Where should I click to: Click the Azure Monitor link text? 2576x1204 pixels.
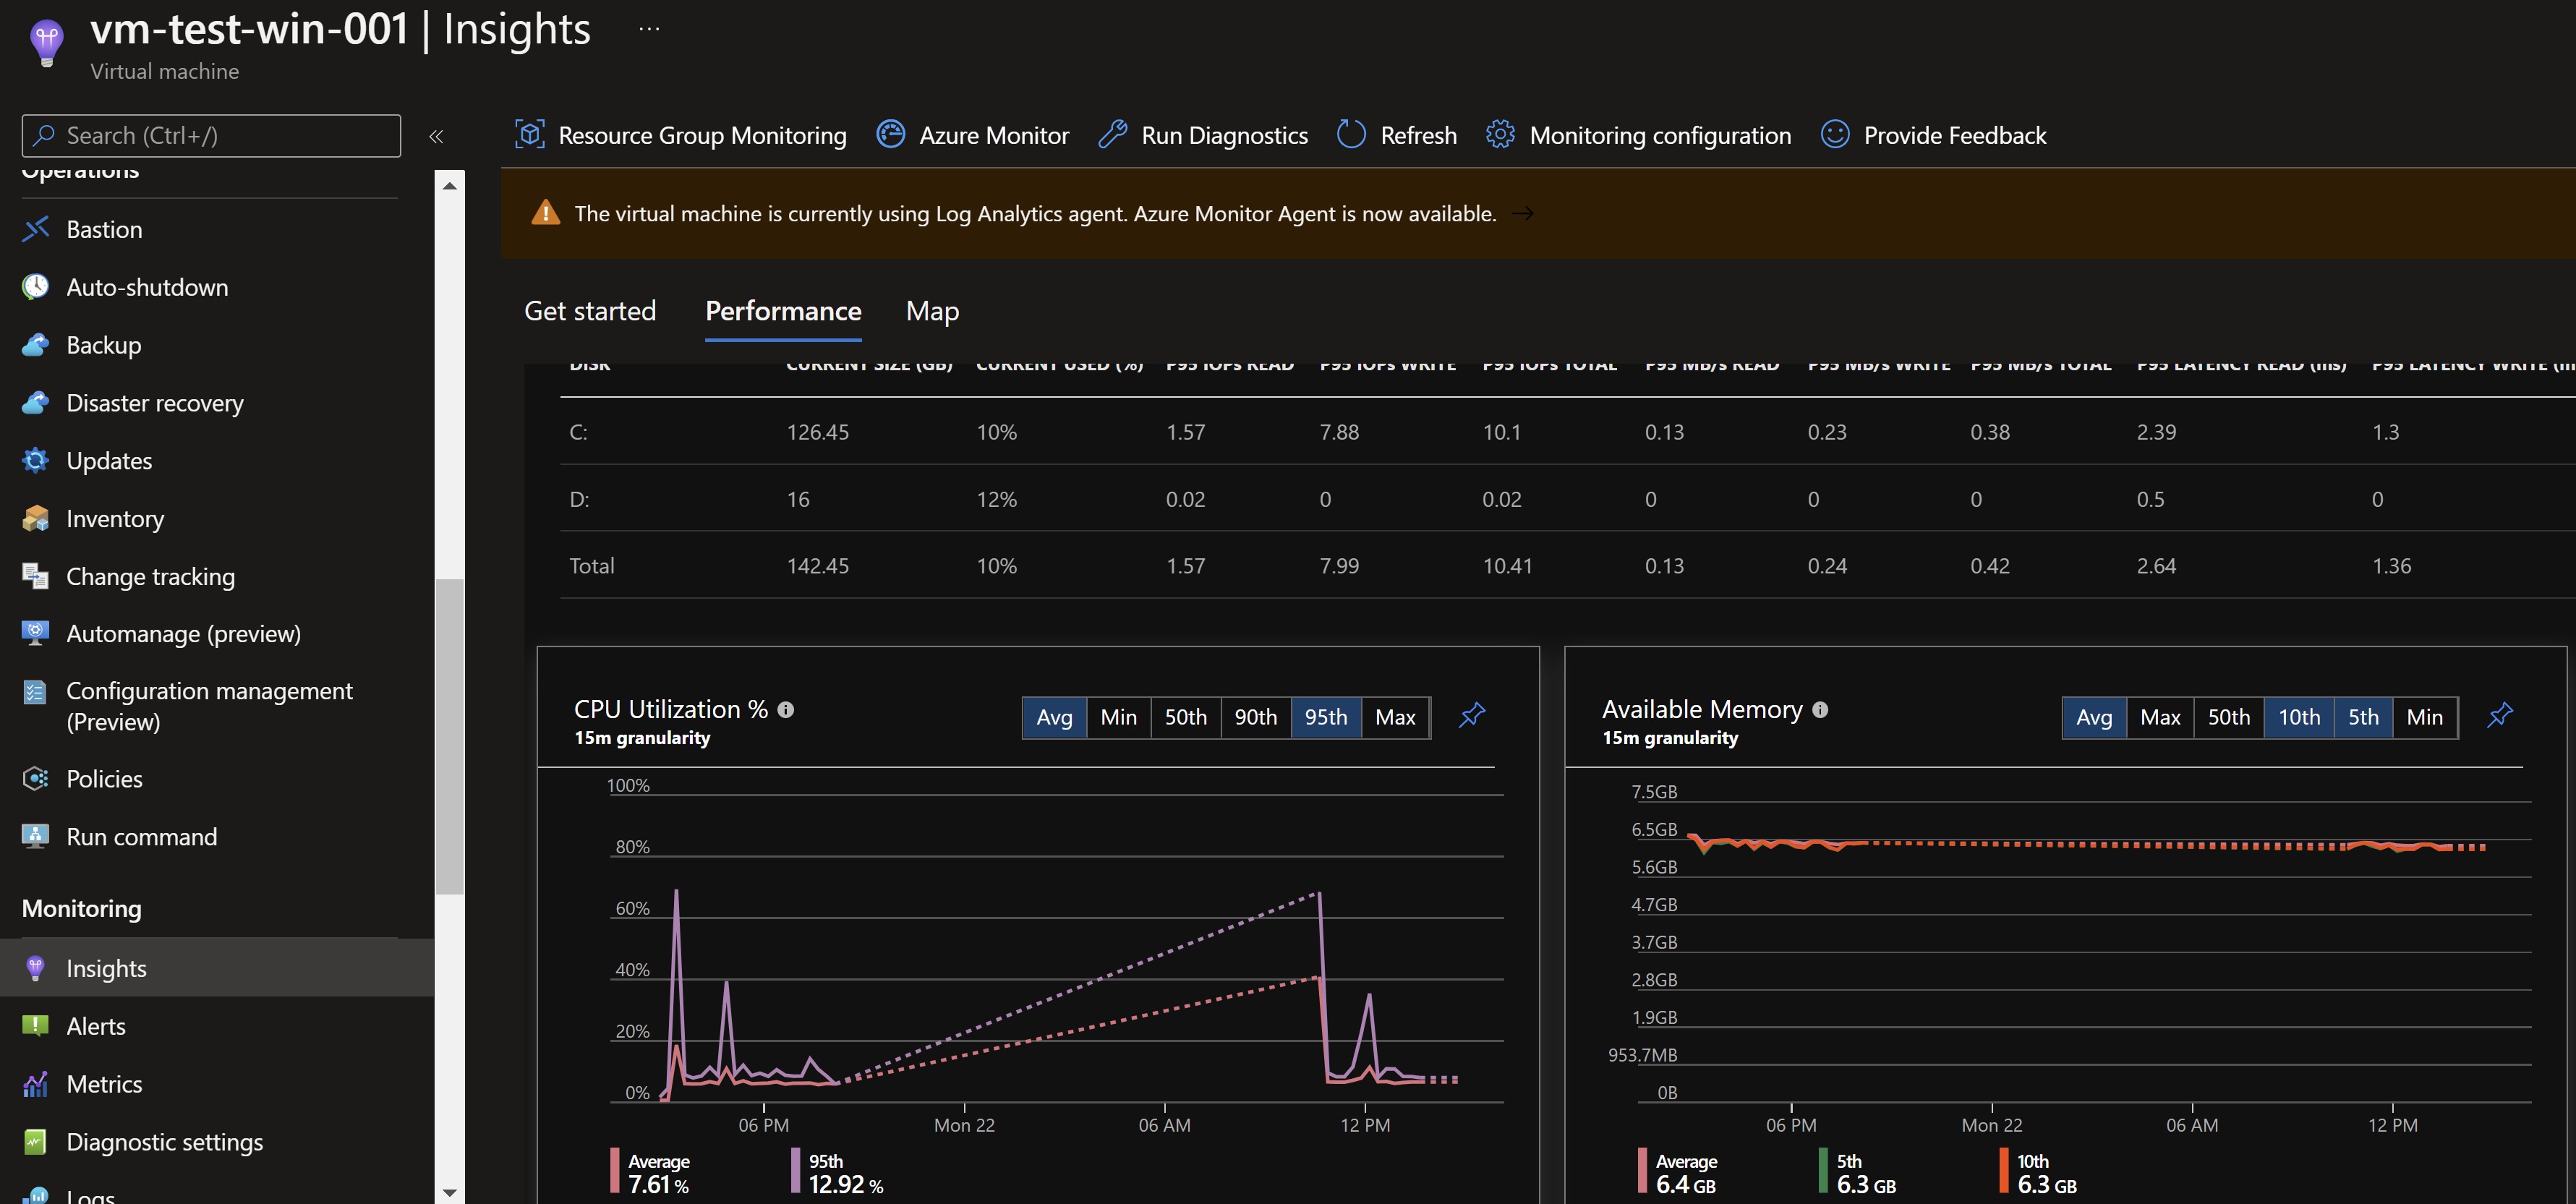tap(994, 135)
